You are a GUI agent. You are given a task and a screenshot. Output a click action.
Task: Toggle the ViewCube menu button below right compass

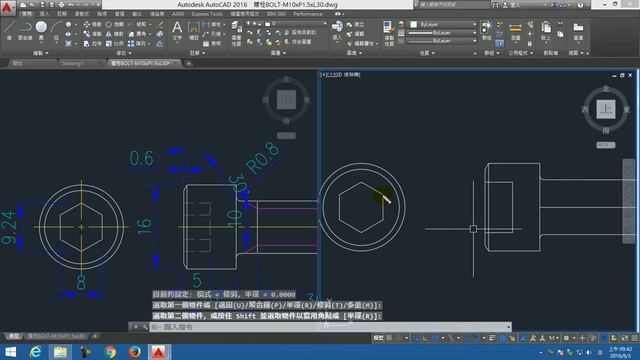coord(606,145)
